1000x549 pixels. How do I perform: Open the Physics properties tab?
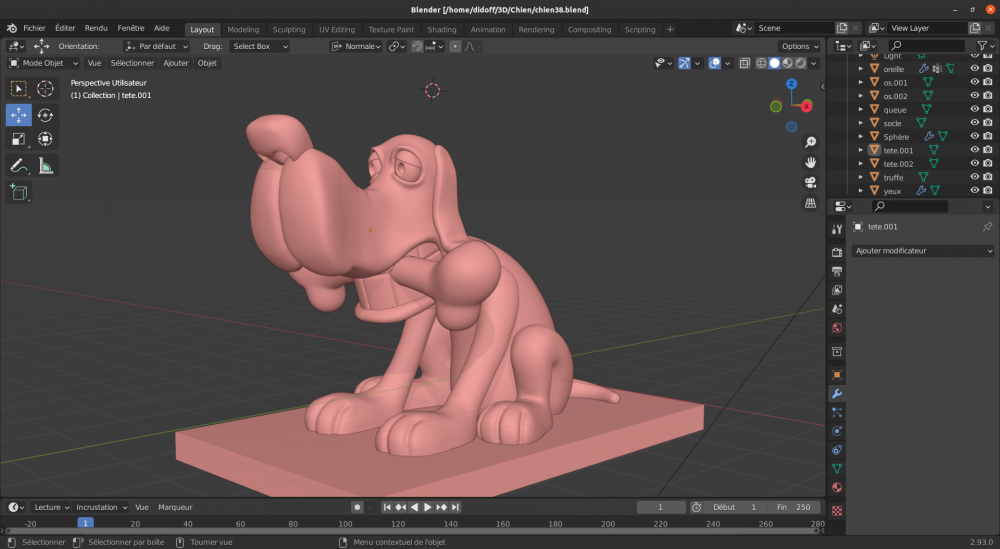837,431
